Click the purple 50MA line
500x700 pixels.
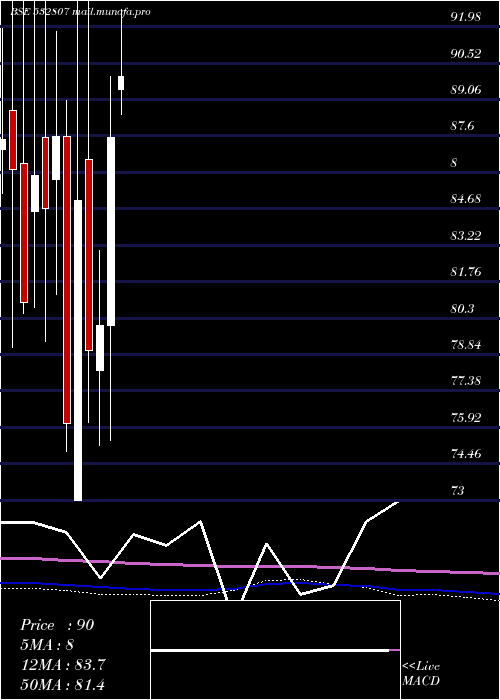[x=250, y=567]
